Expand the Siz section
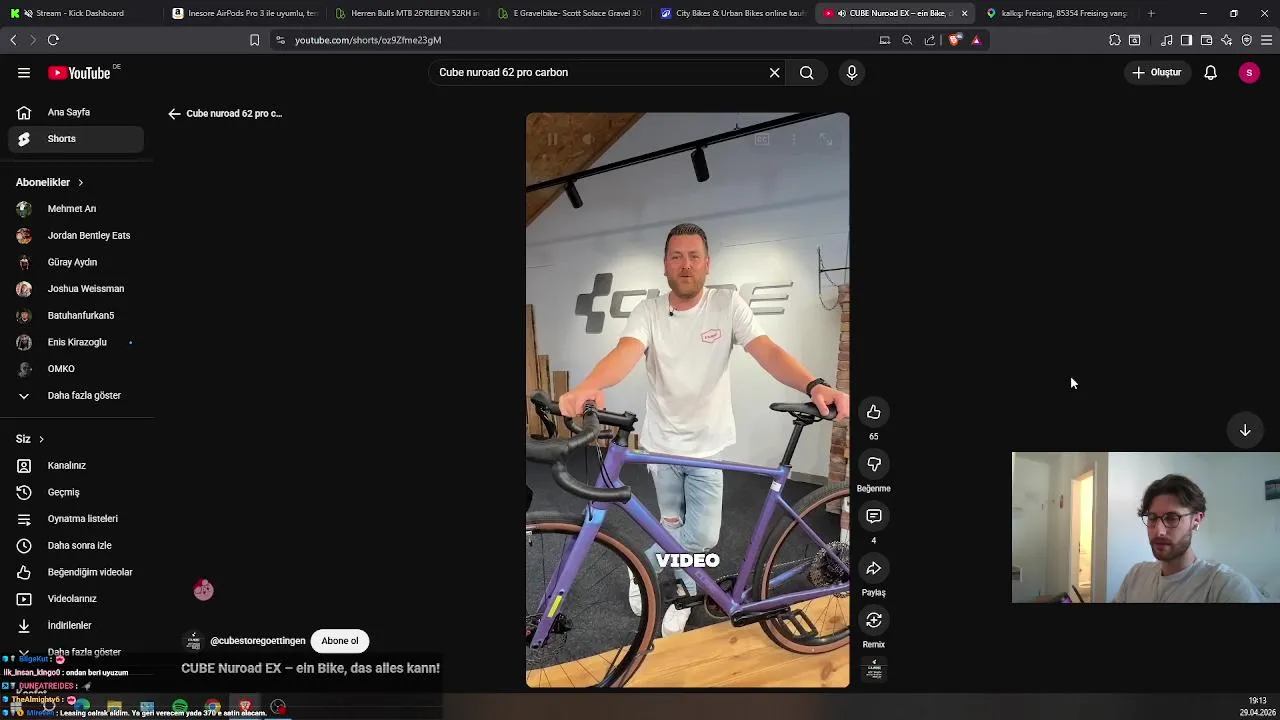 (30, 439)
